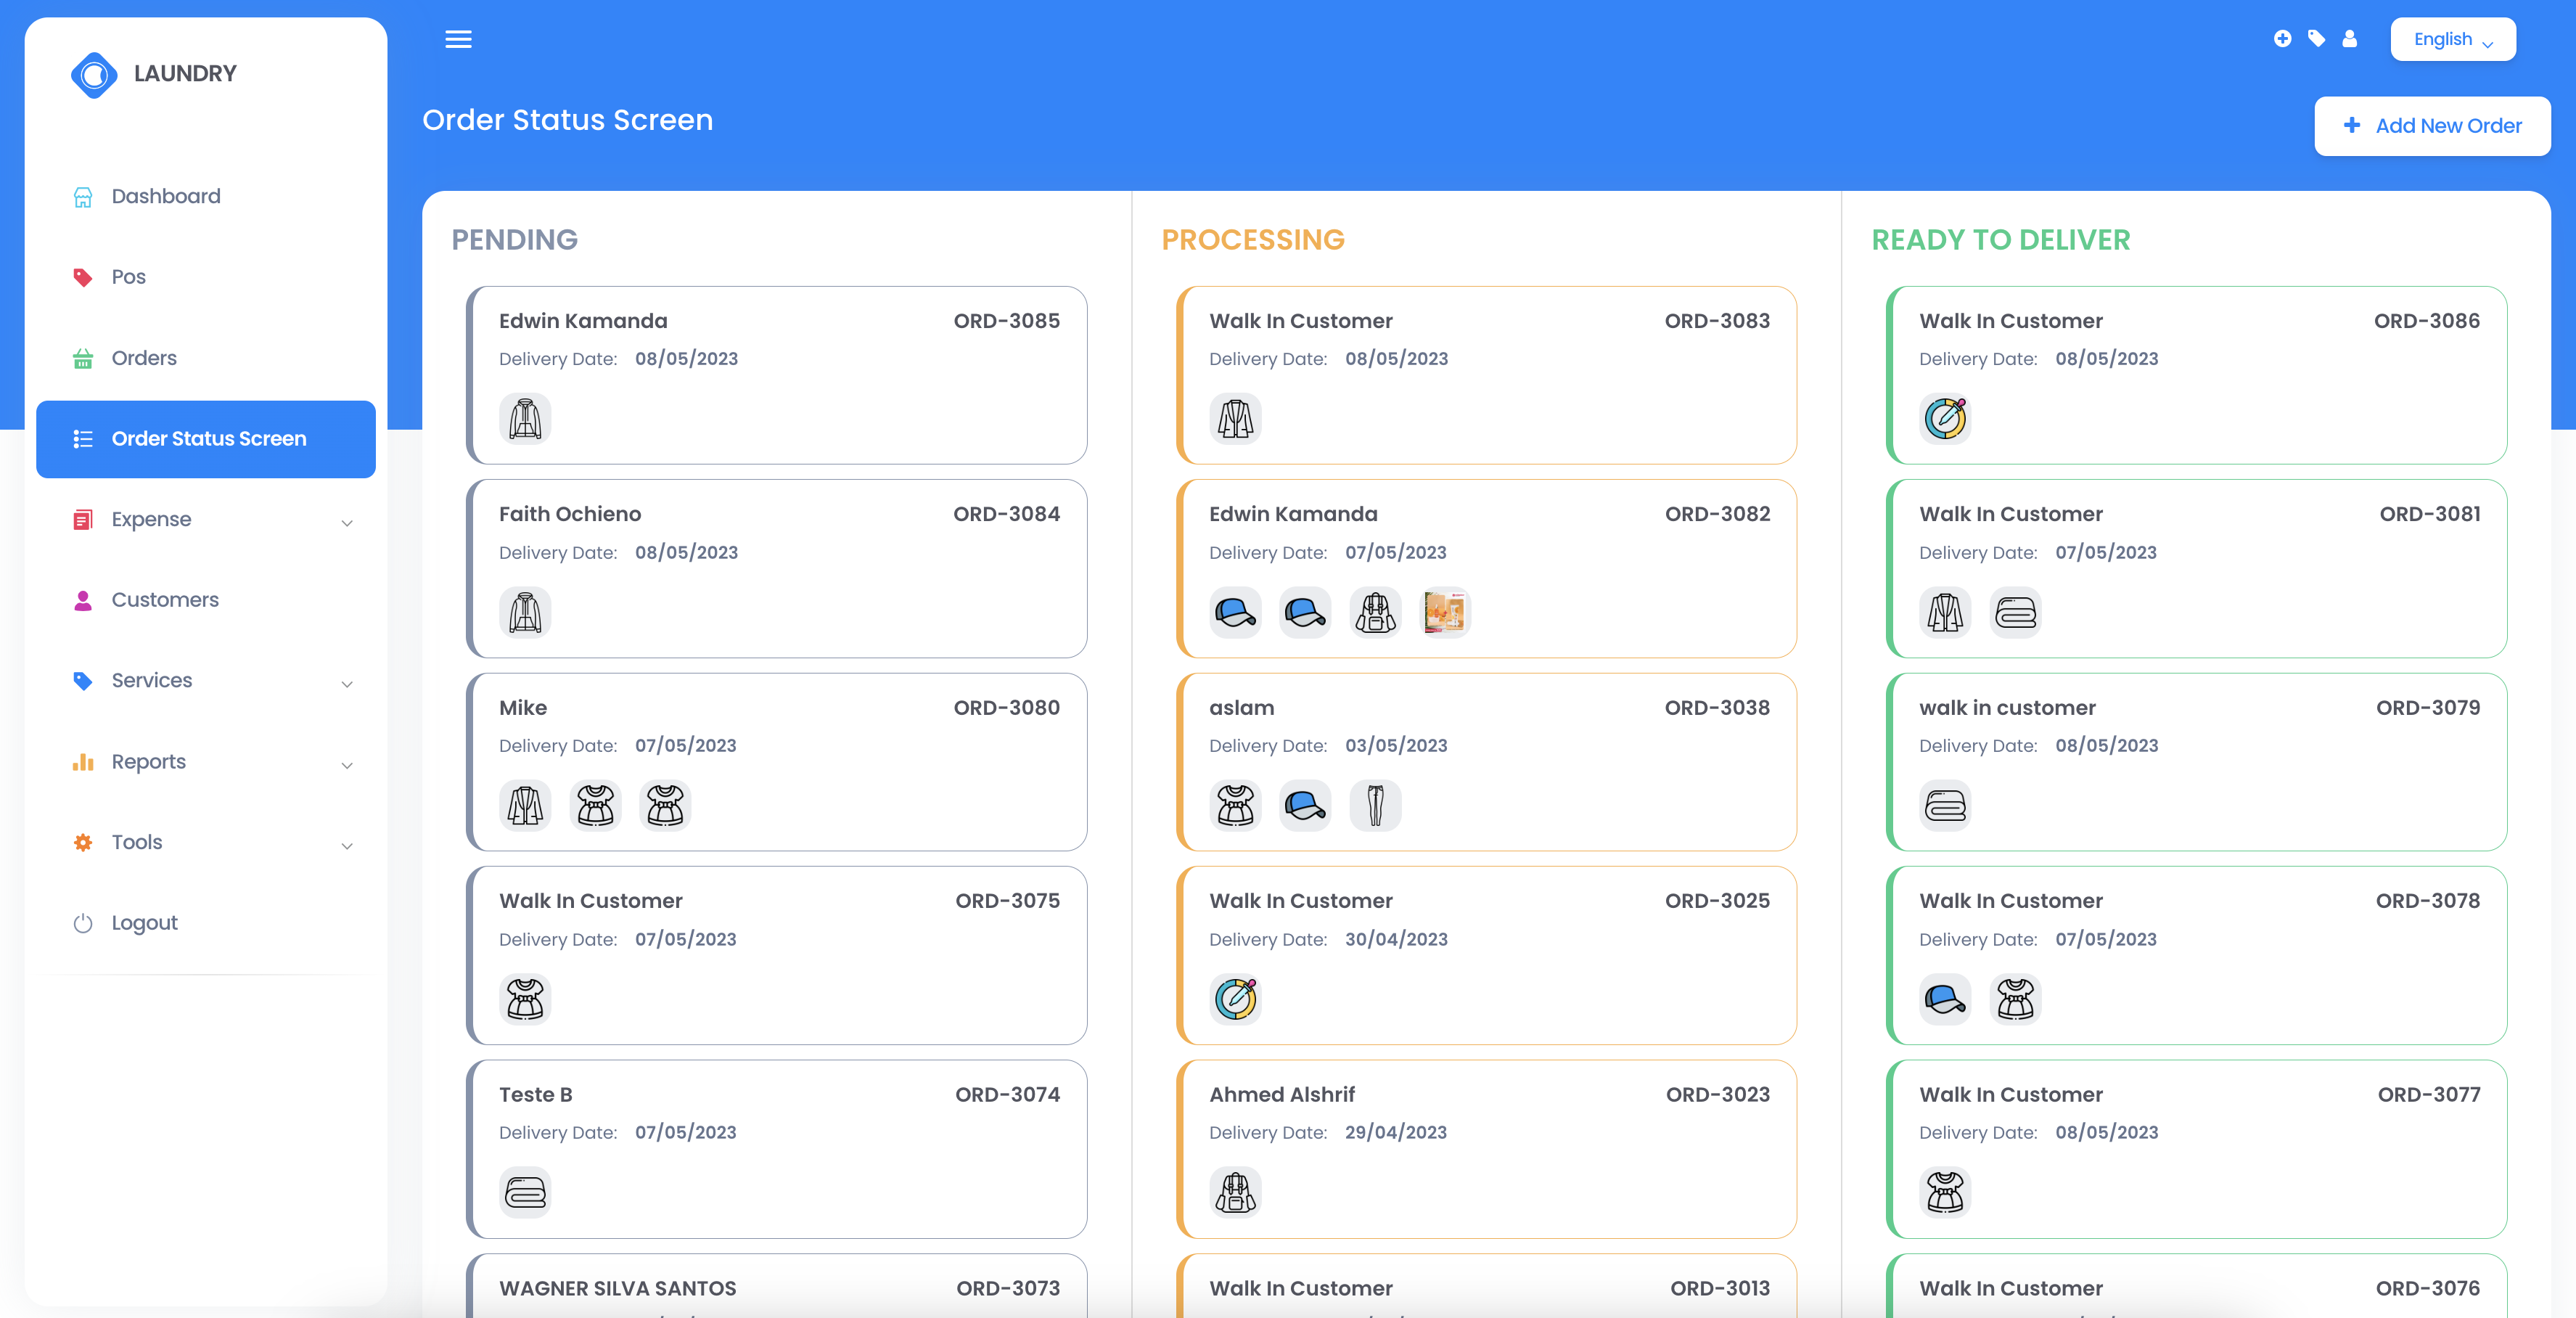The image size is (2576, 1318).
Task: Expand the Reports menu chevron
Action: tap(347, 765)
